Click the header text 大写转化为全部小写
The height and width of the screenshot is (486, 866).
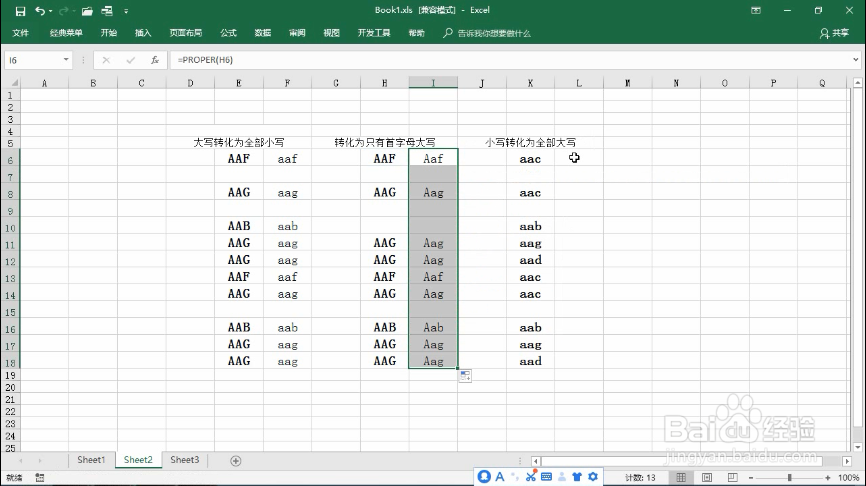pyautogui.click(x=239, y=142)
